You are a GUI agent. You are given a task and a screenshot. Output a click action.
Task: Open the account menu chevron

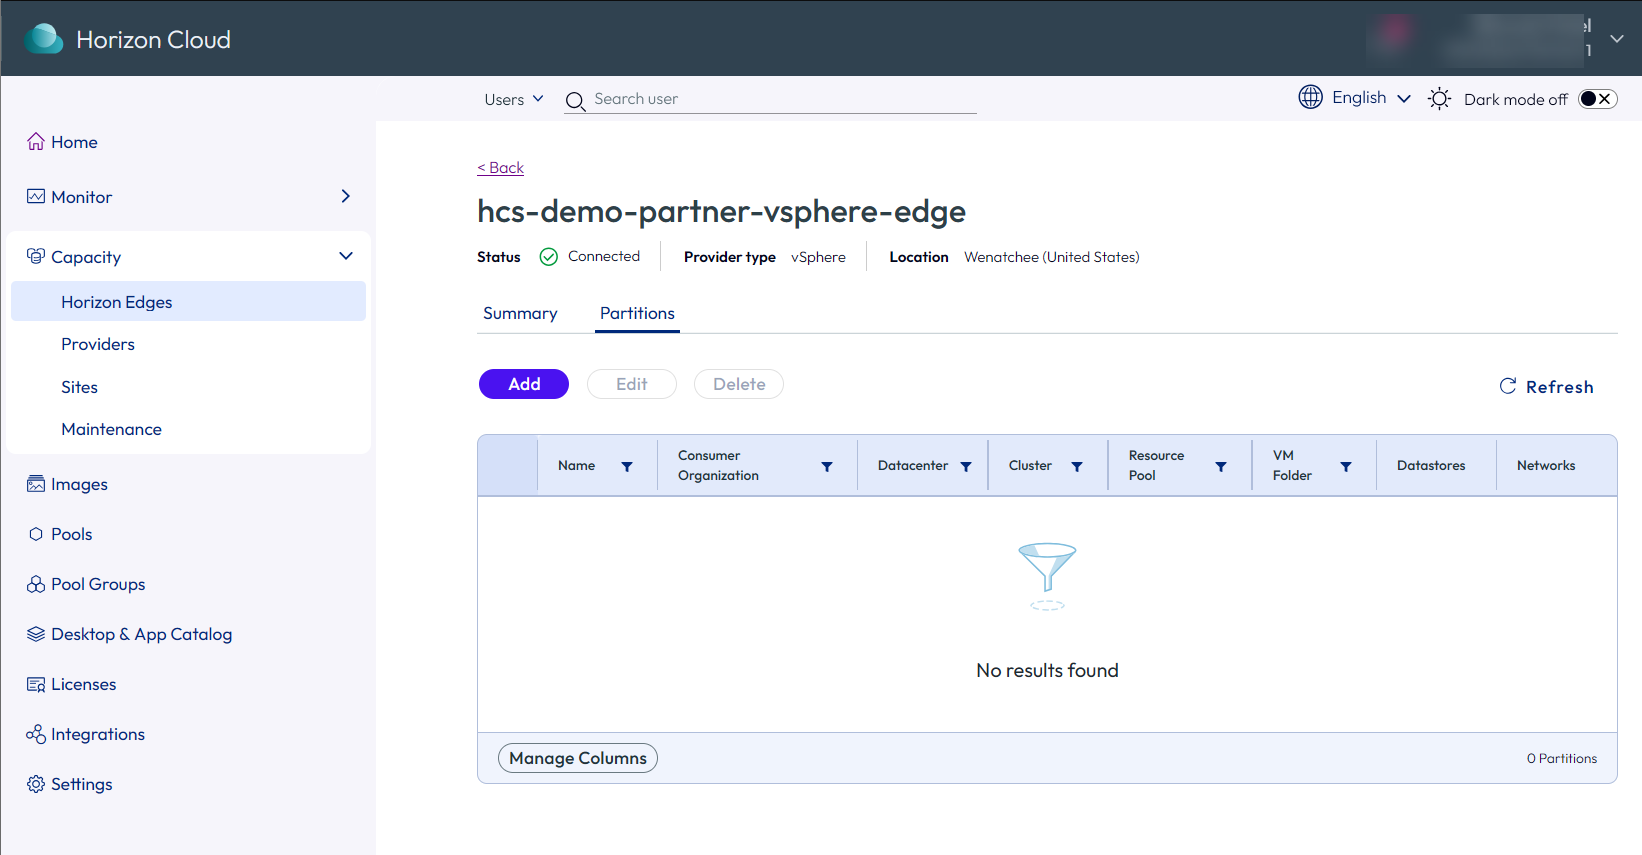[x=1617, y=38]
